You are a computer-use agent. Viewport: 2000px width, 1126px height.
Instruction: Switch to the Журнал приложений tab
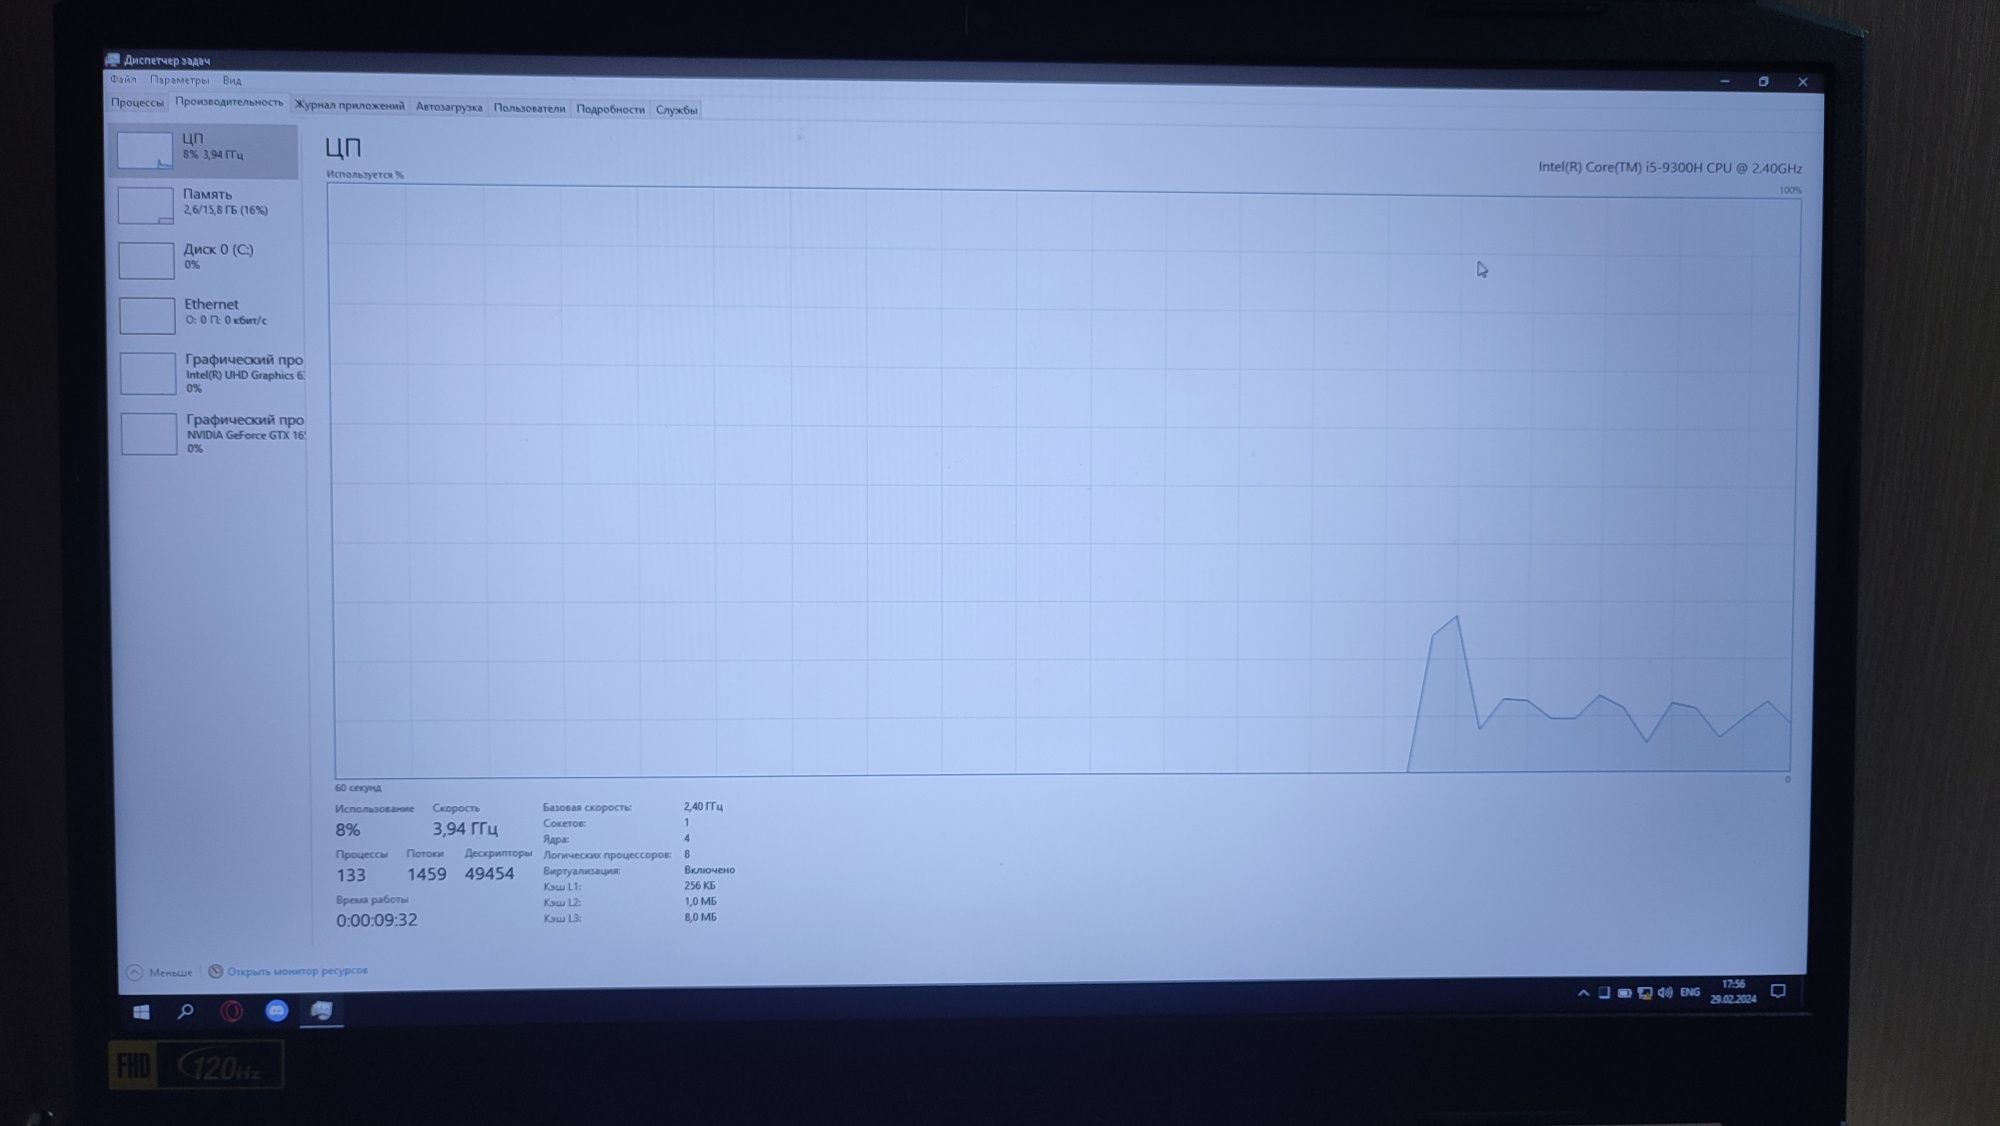(x=349, y=106)
